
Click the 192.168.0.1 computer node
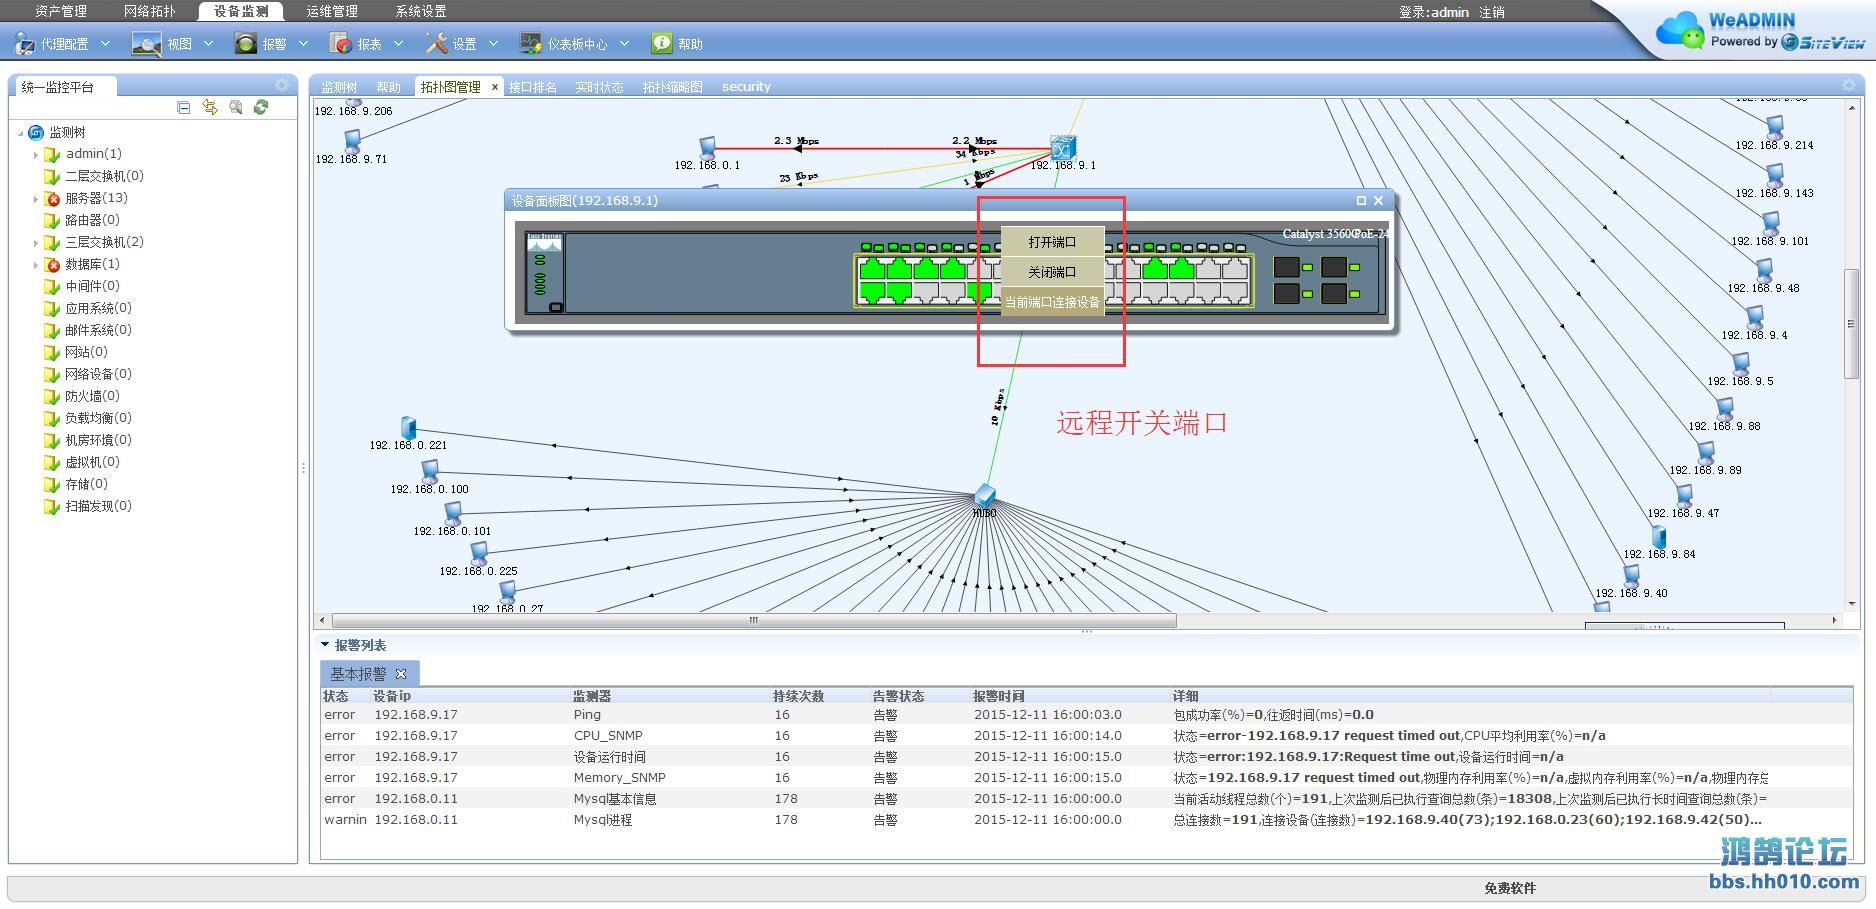point(708,148)
